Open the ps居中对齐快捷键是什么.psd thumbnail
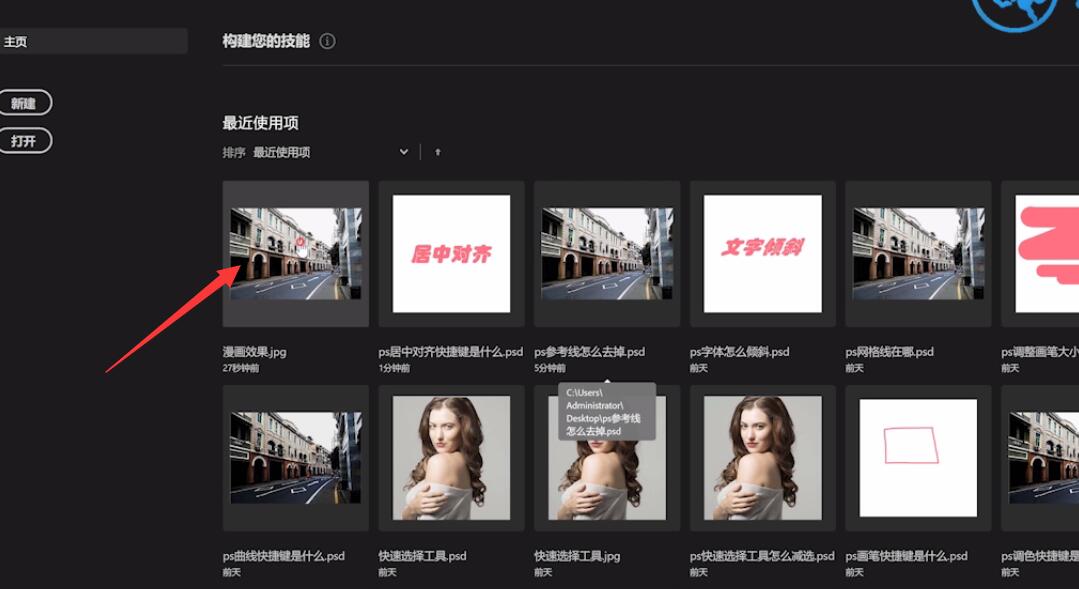The height and width of the screenshot is (589, 1079). click(x=451, y=254)
